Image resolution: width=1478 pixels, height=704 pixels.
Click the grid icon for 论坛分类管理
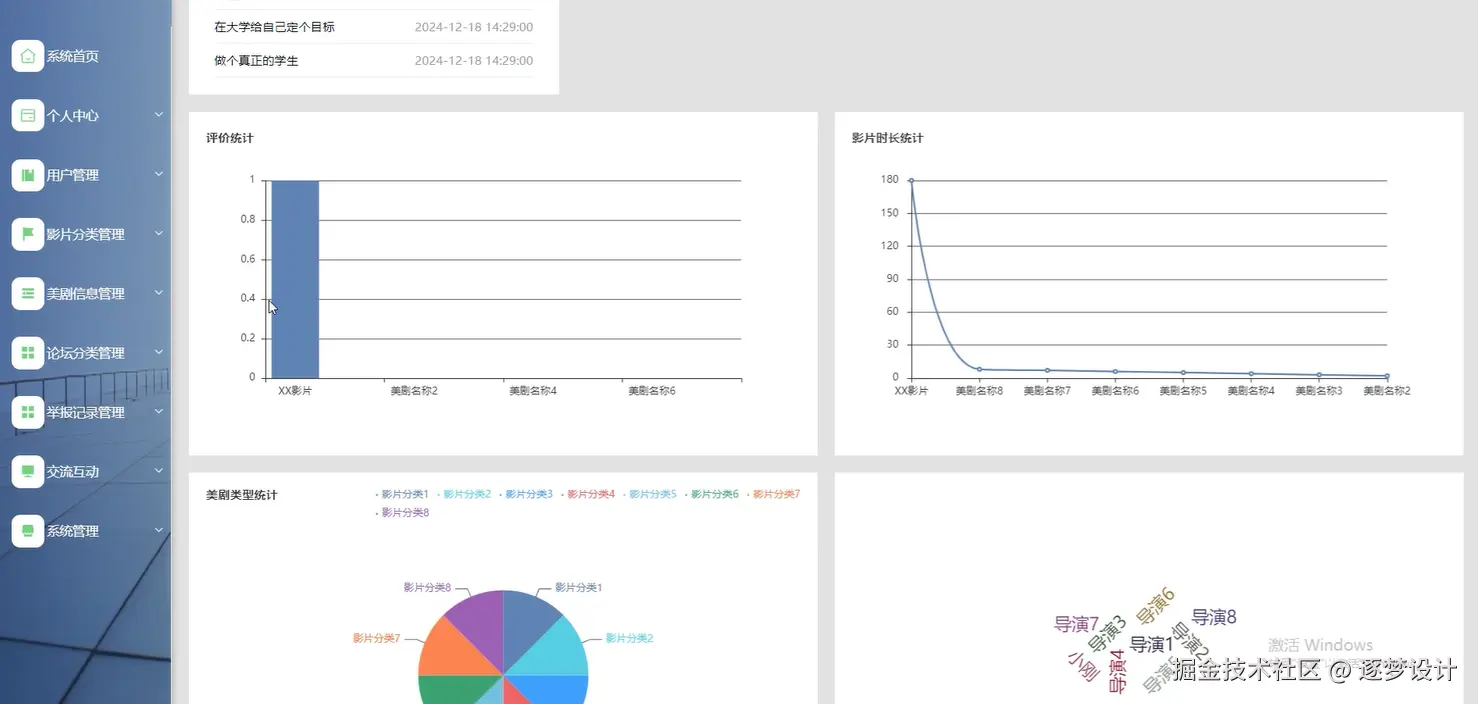[x=27, y=352]
